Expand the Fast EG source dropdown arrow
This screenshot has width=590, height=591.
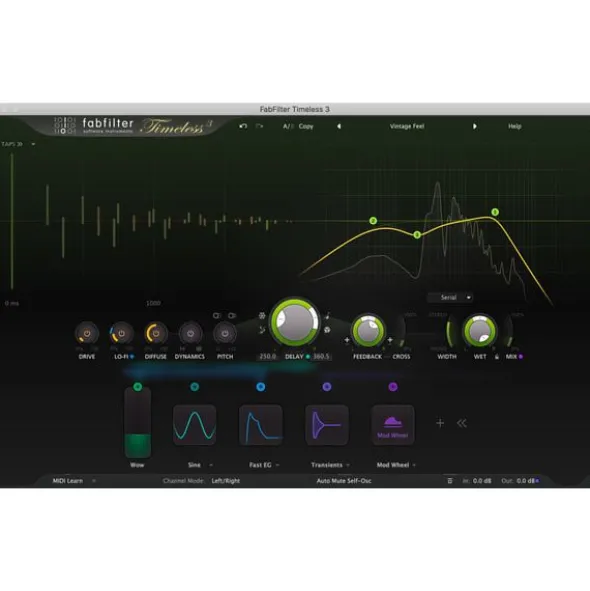277,465
